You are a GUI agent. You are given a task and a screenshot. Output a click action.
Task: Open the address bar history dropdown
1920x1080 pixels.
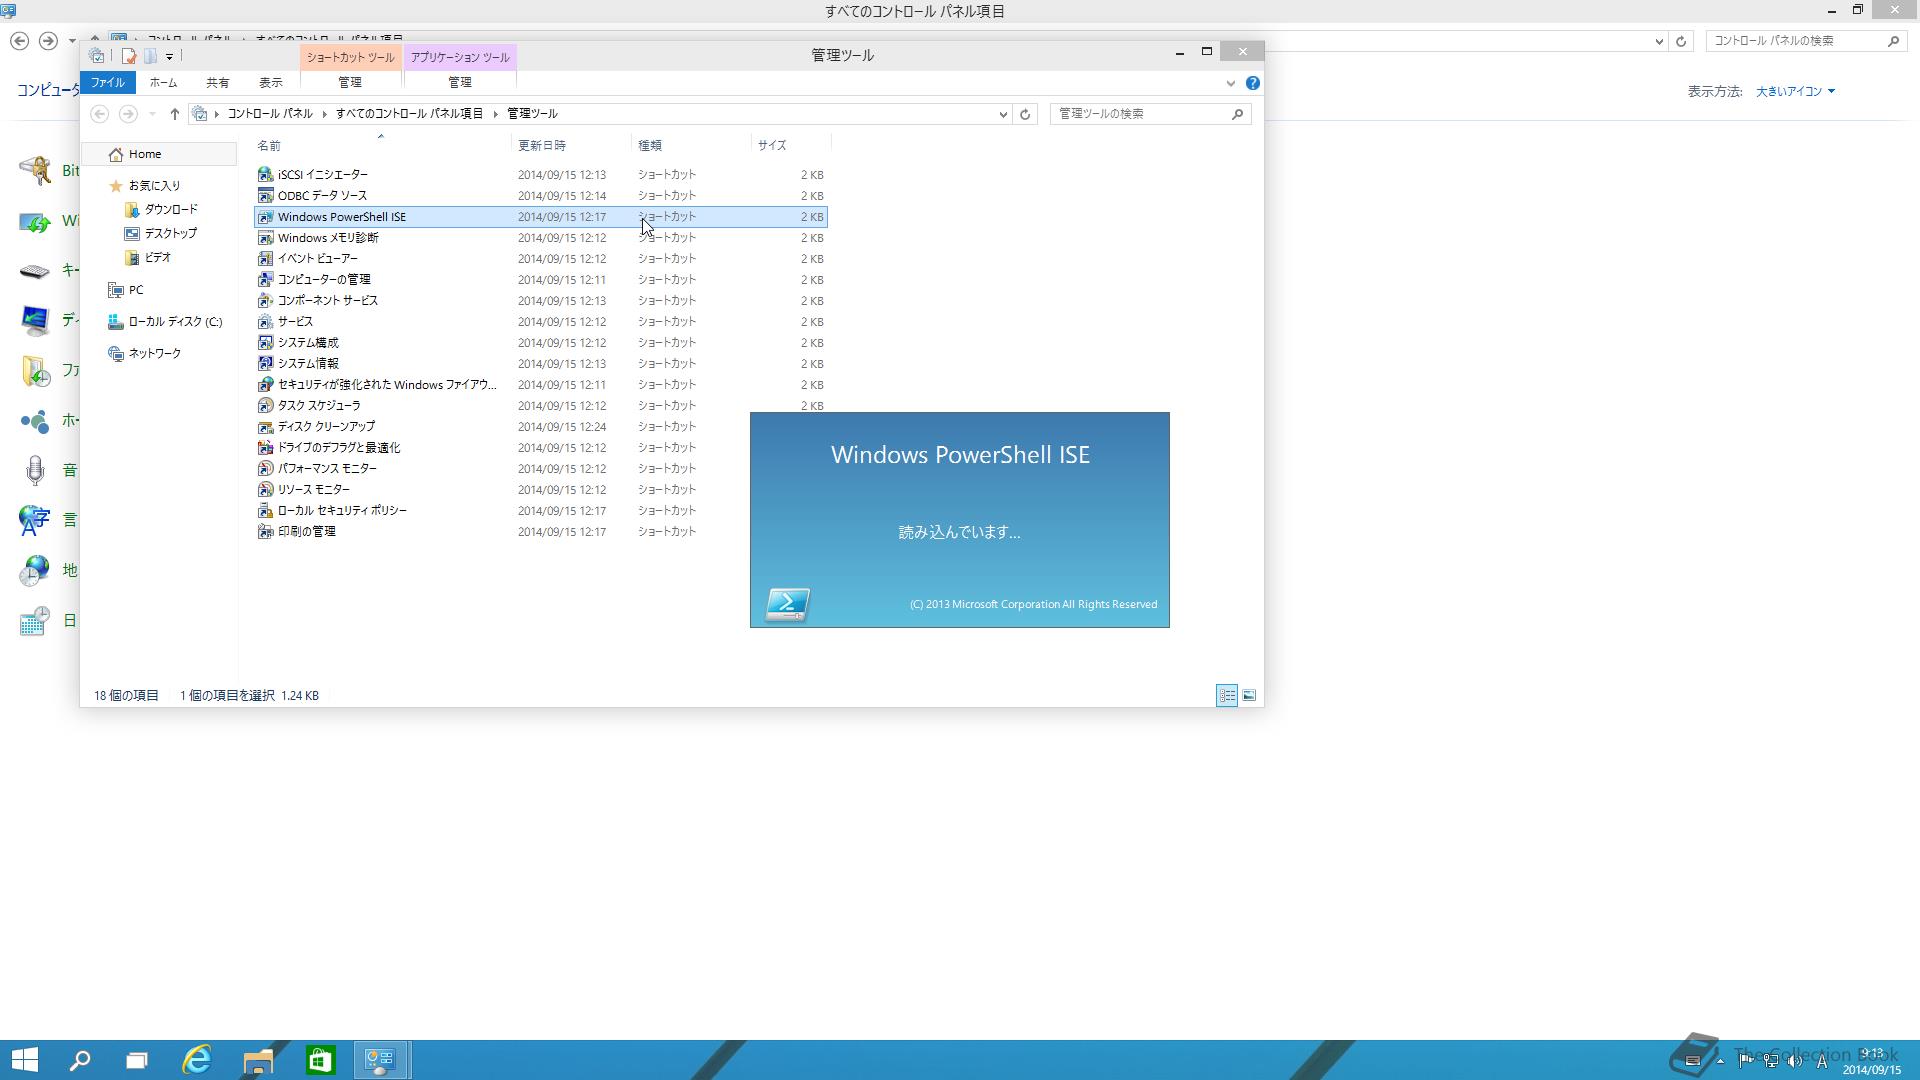1003,114
